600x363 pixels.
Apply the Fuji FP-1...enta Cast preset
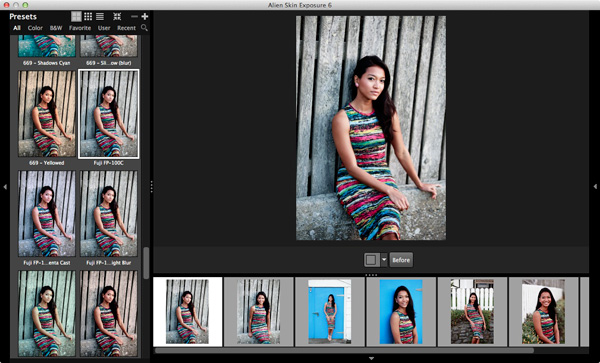(47, 213)
